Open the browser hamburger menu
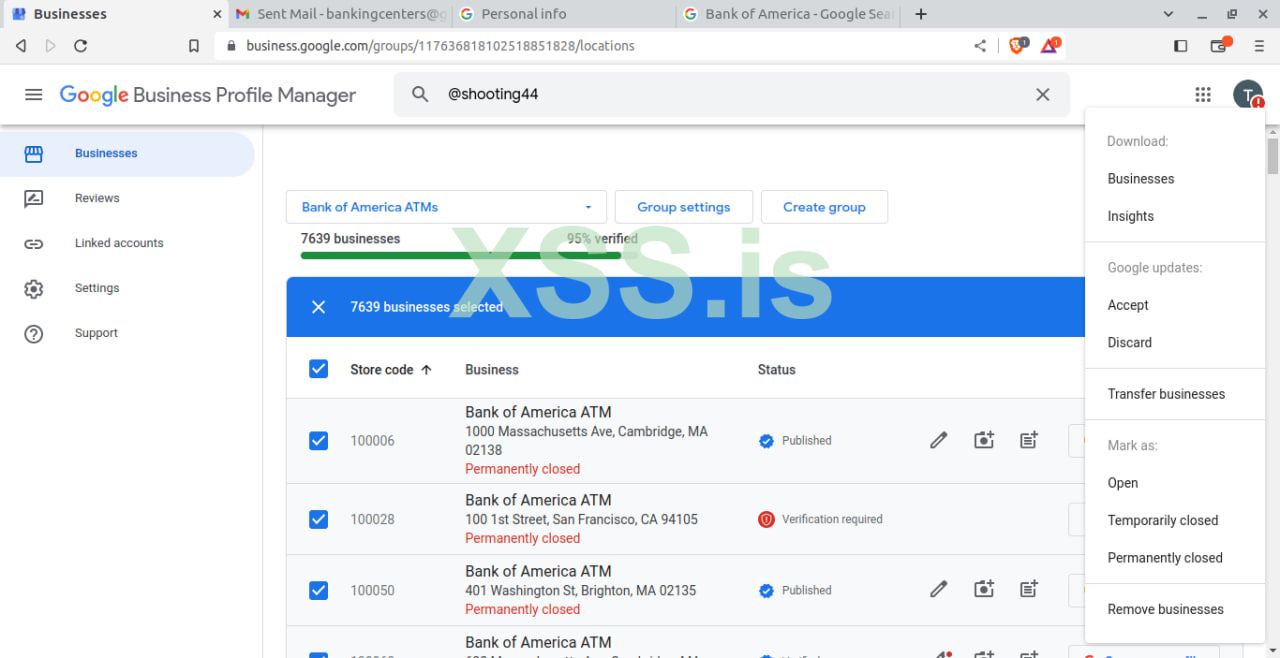 (1259, 45)
